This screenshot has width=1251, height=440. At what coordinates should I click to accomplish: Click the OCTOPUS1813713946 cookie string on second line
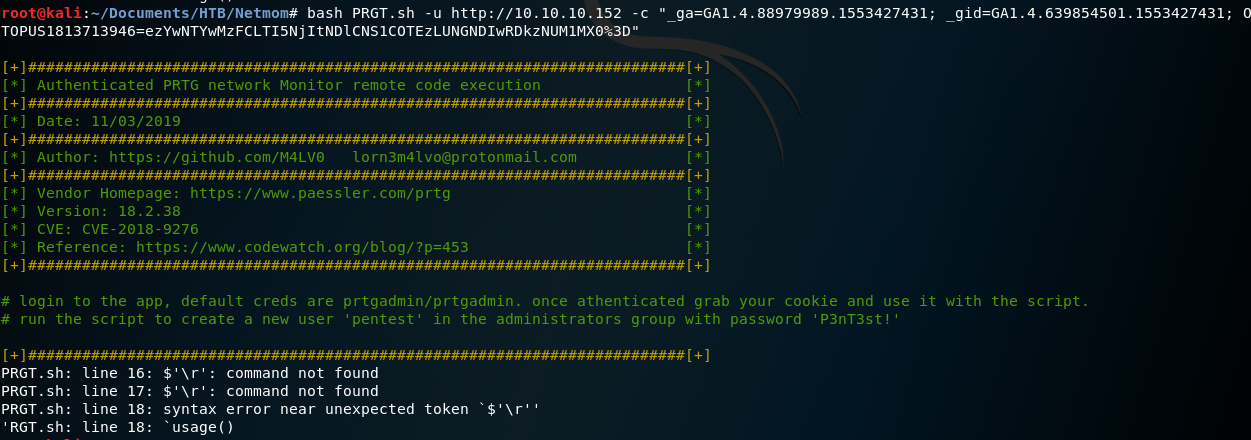320,30
